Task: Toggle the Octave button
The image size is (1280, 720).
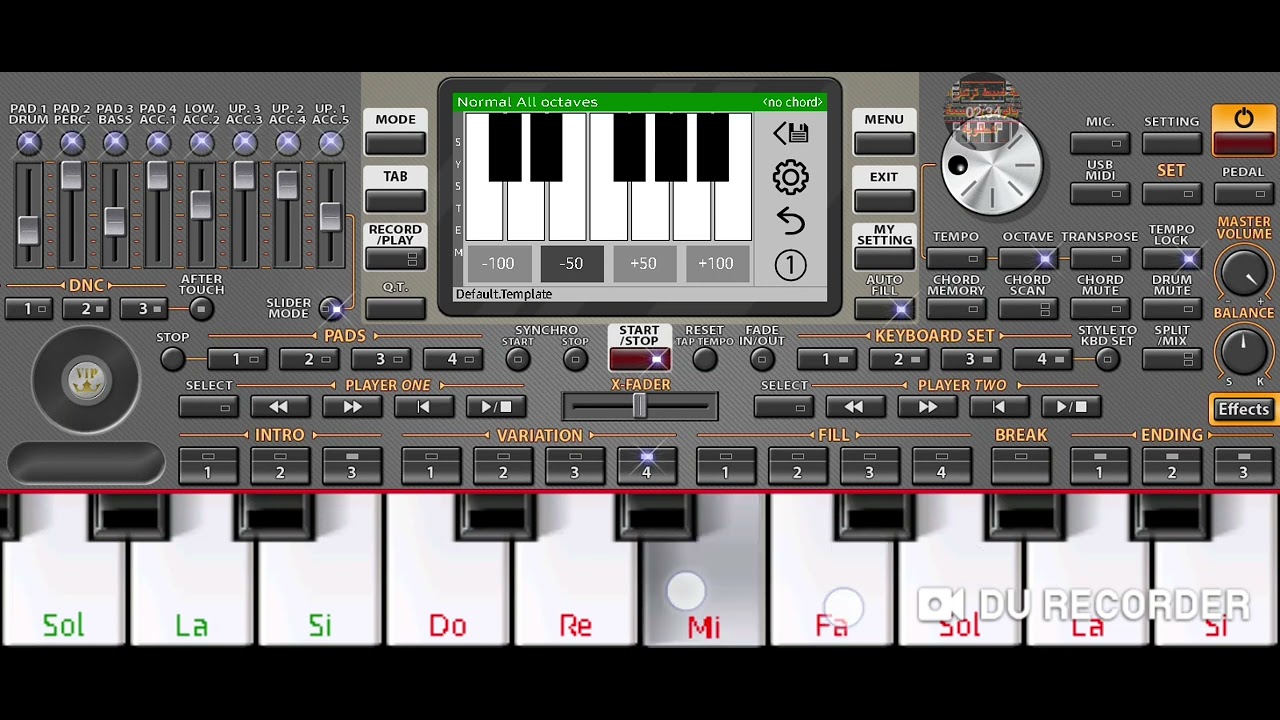Action: click(x=1028, y=259)
